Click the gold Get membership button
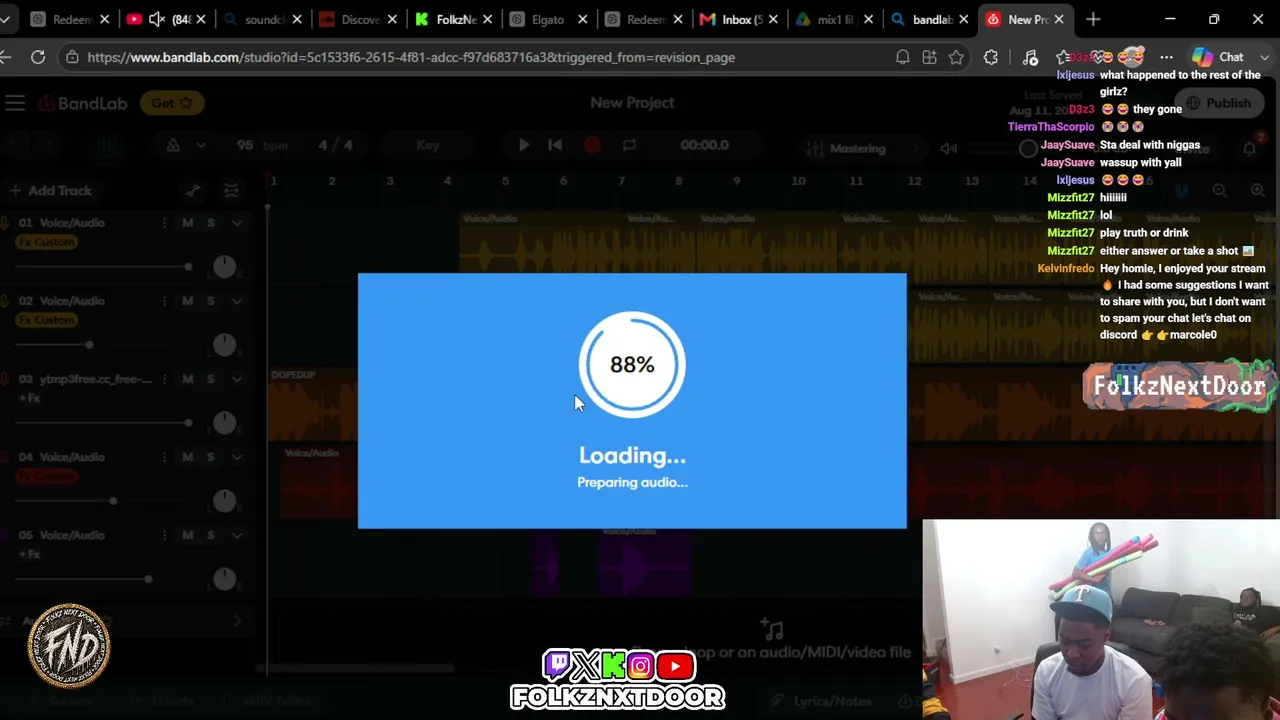Image resolution: width=1280 pixels, height=720 pixels. (x=172, y=102)
